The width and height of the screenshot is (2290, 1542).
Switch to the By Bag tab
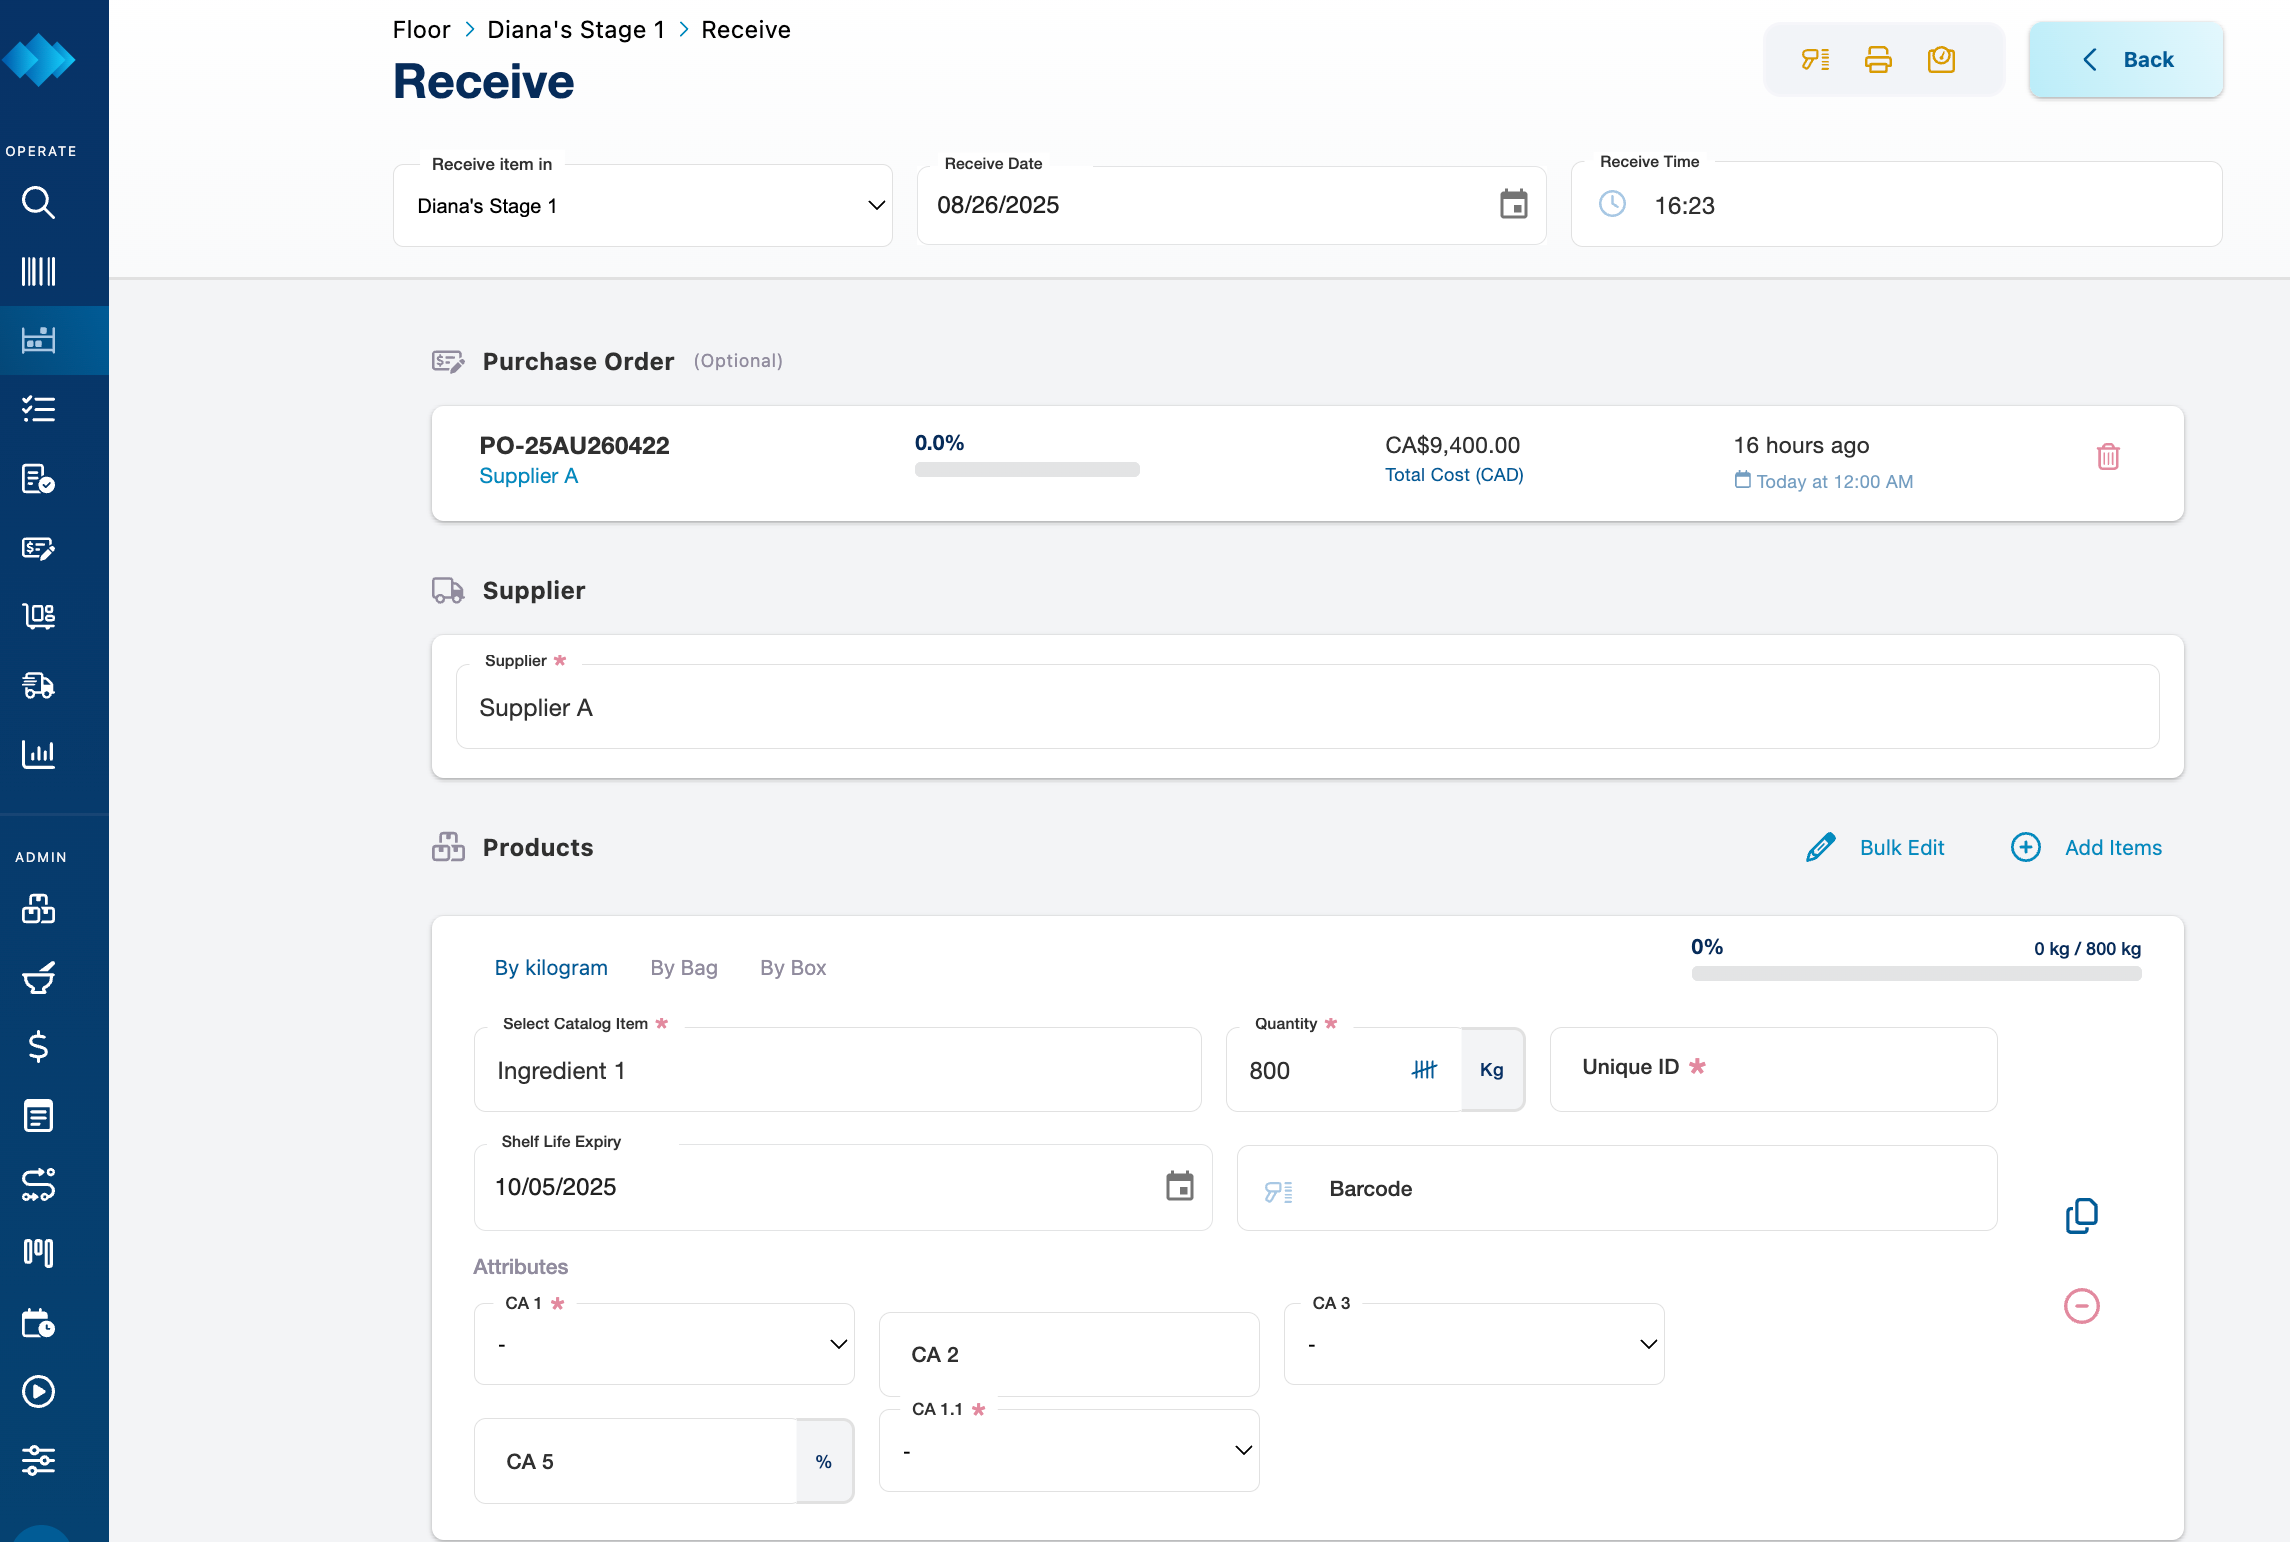684,968
